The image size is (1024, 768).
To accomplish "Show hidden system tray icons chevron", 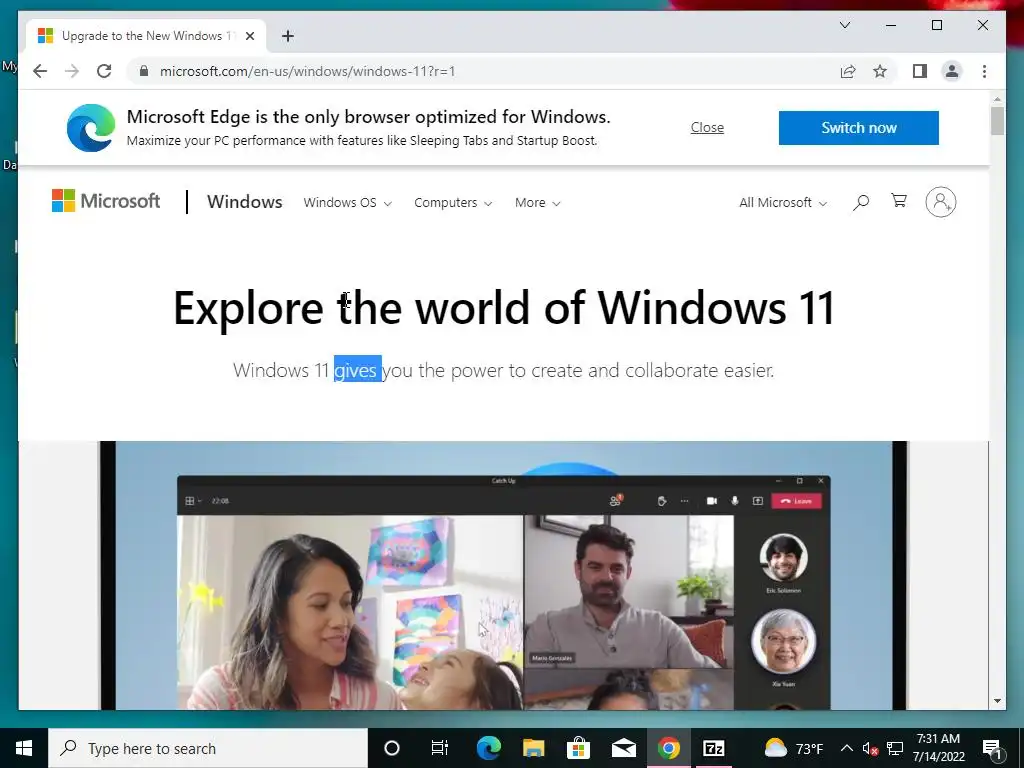I will tap(846, 748).
